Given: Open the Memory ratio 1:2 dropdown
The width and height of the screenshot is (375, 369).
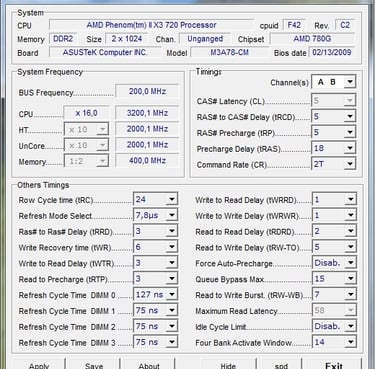Looking at the screenshot, I should [86, 161].
